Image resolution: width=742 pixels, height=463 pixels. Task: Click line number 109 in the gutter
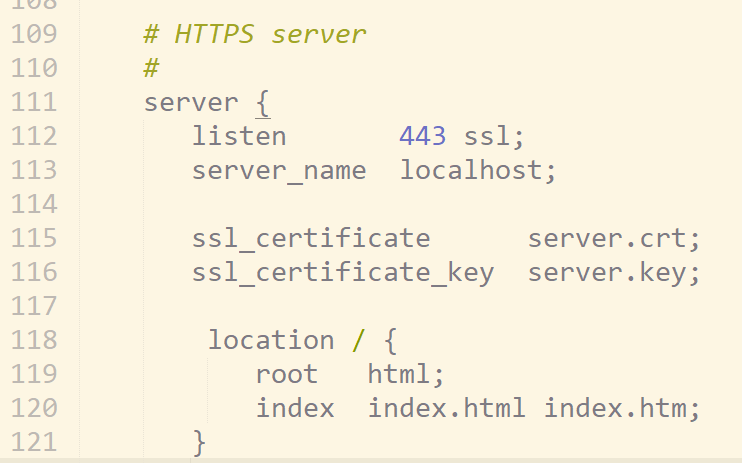point(34,35)
